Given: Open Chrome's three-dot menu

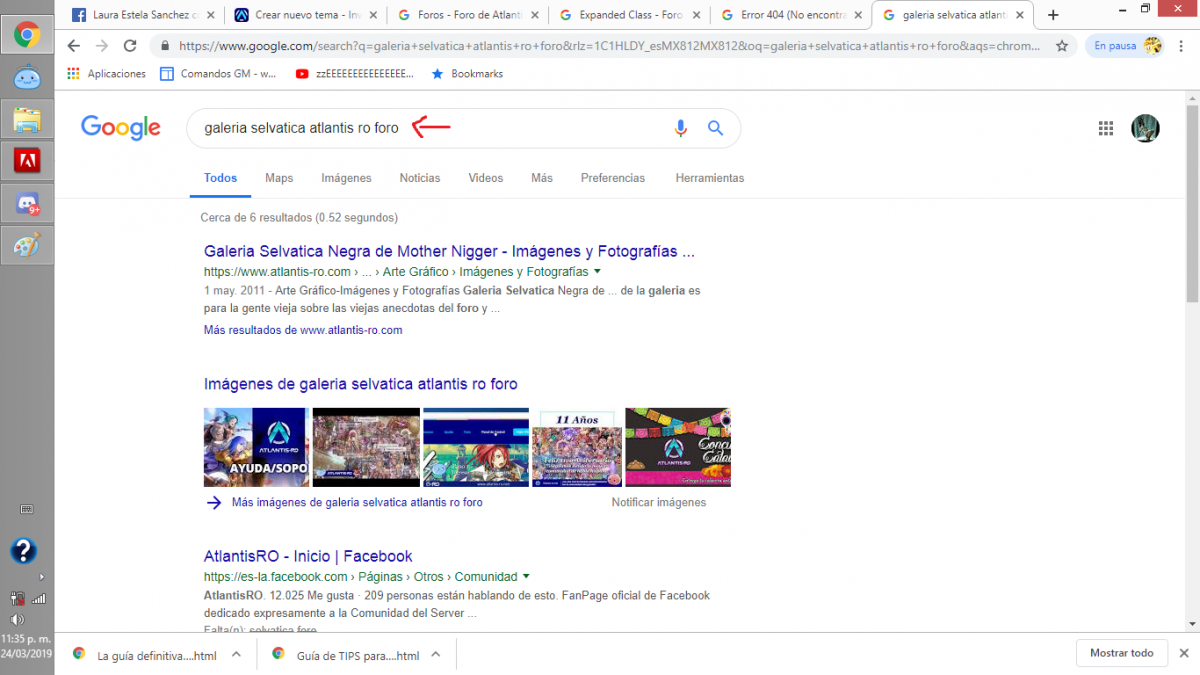Looking at the screenshot, I should pos(1182,46).
